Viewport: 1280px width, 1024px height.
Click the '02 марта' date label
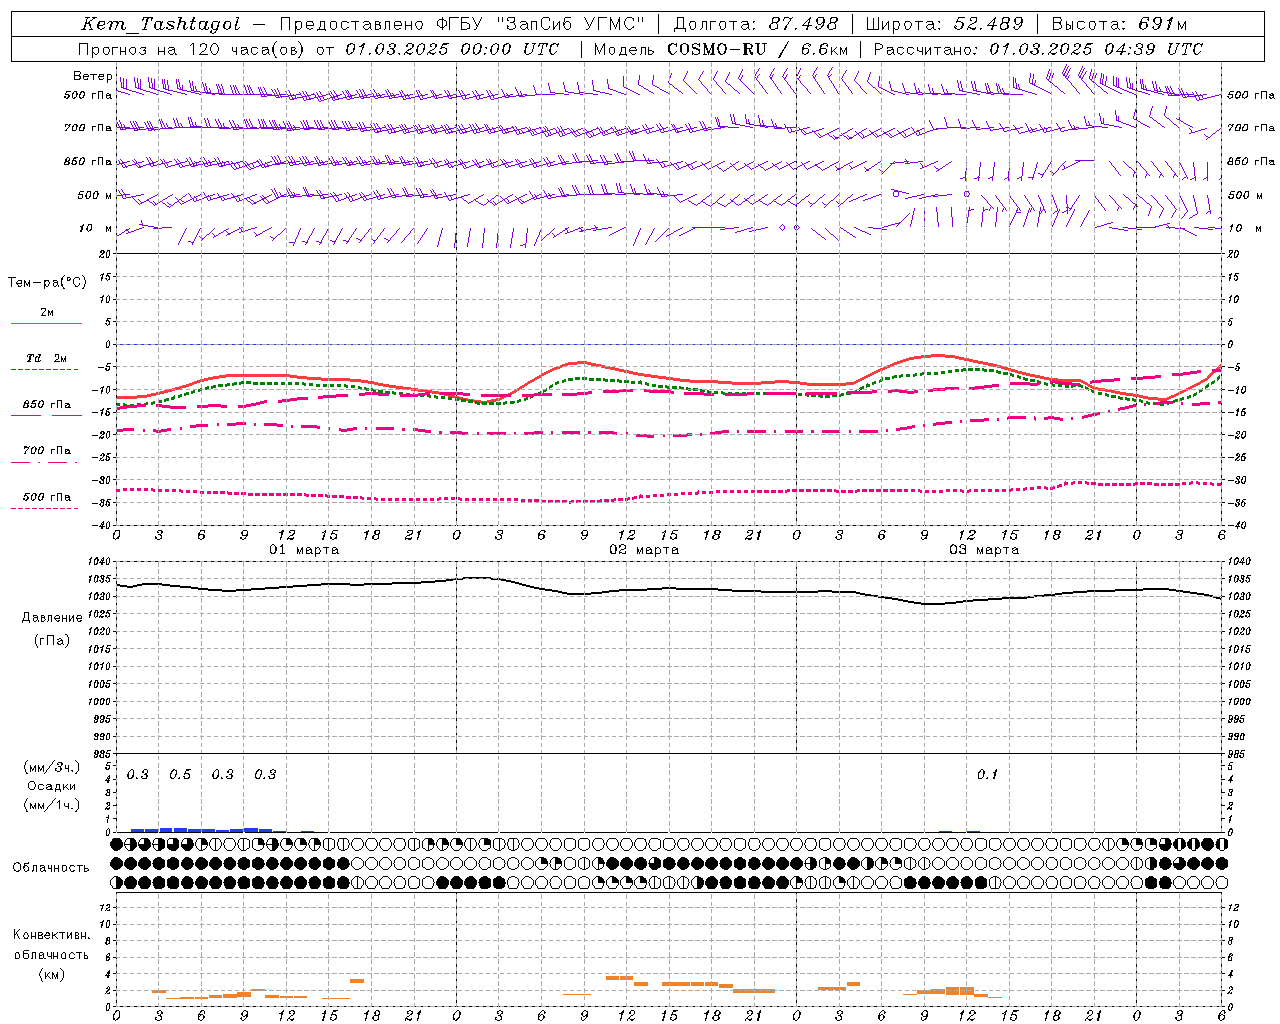tap(644, 550)
